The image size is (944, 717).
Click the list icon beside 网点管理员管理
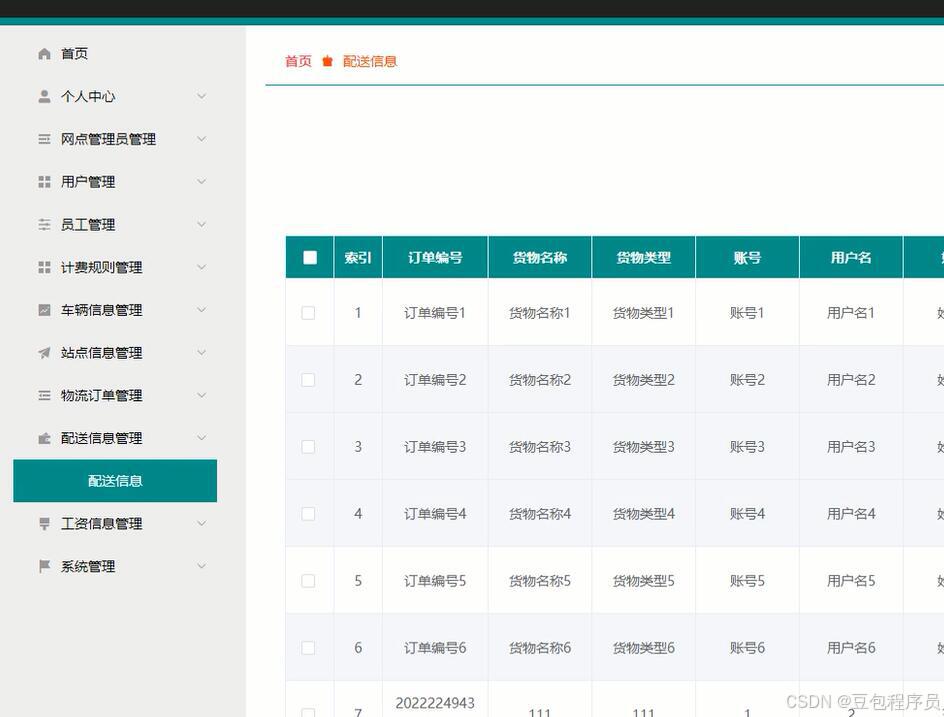(44, 139)
